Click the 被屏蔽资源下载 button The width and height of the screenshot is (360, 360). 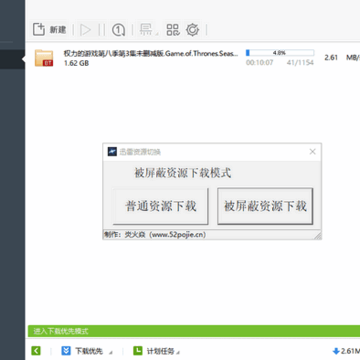(x=265, y=206)
